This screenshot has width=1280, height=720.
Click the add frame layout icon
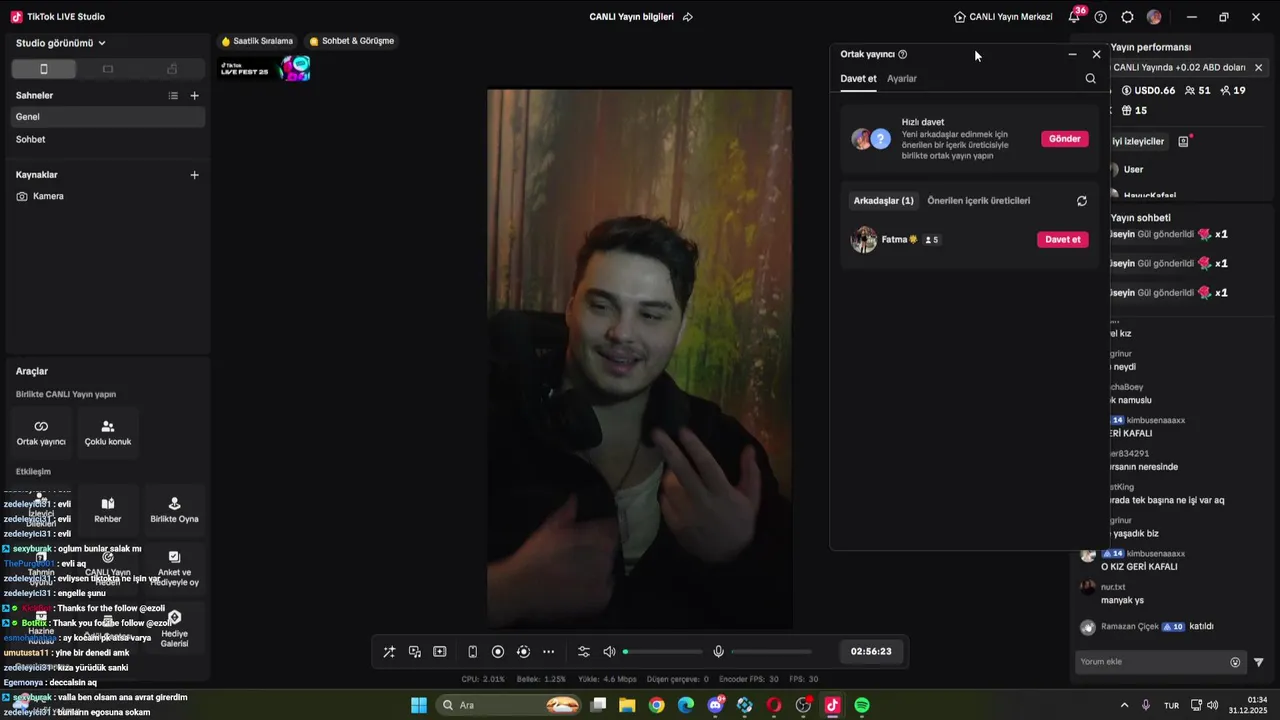439,652
